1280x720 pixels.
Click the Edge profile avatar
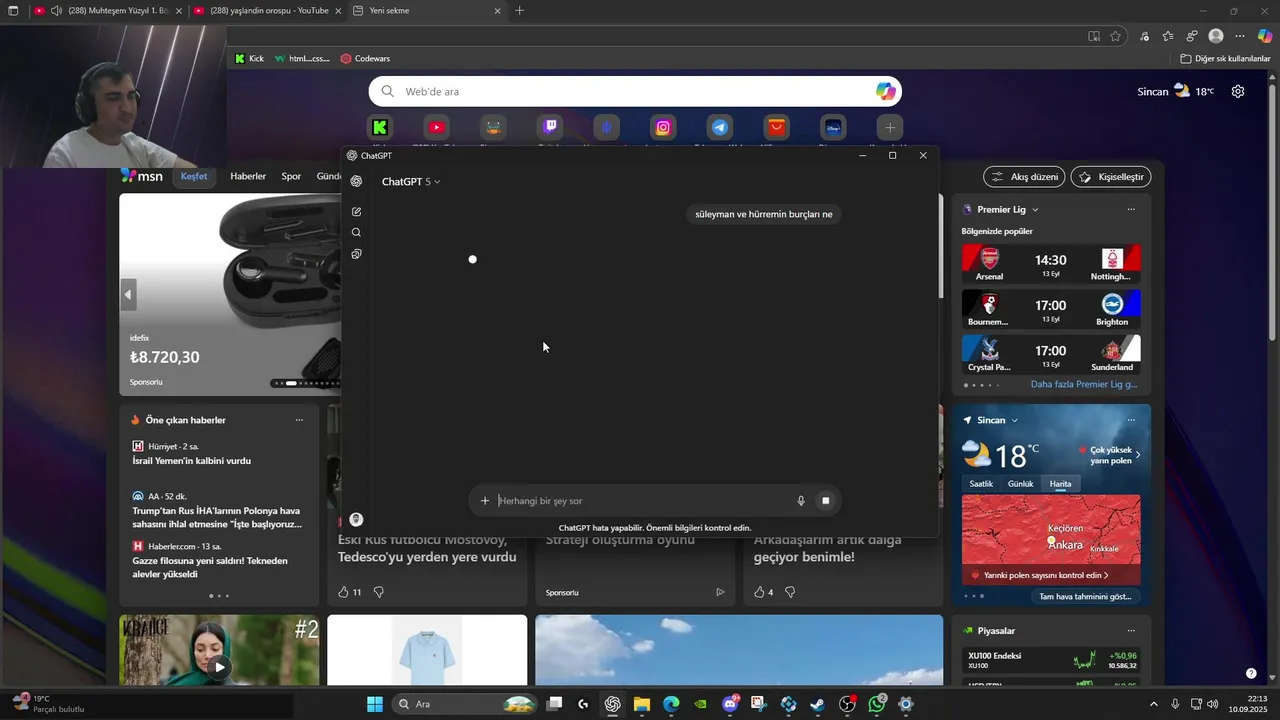tap(1216, 36)
